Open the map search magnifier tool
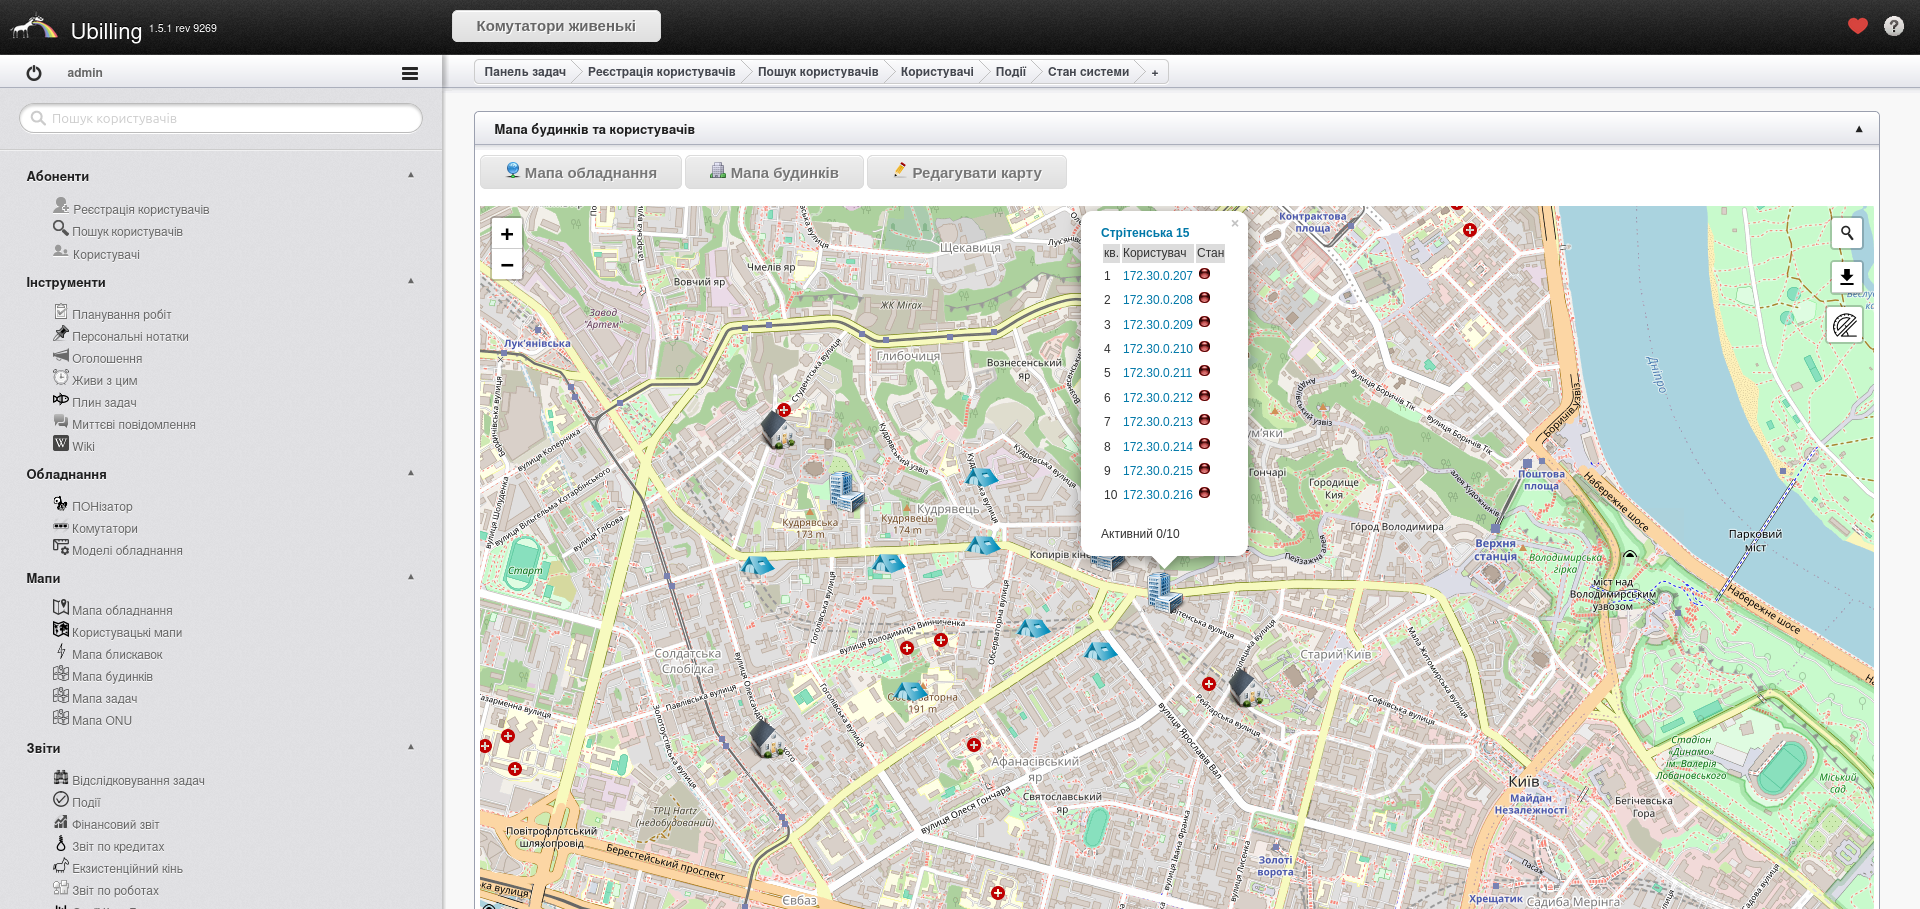Viewport: 1920px width, 909px height. [x=1846, y=233]
